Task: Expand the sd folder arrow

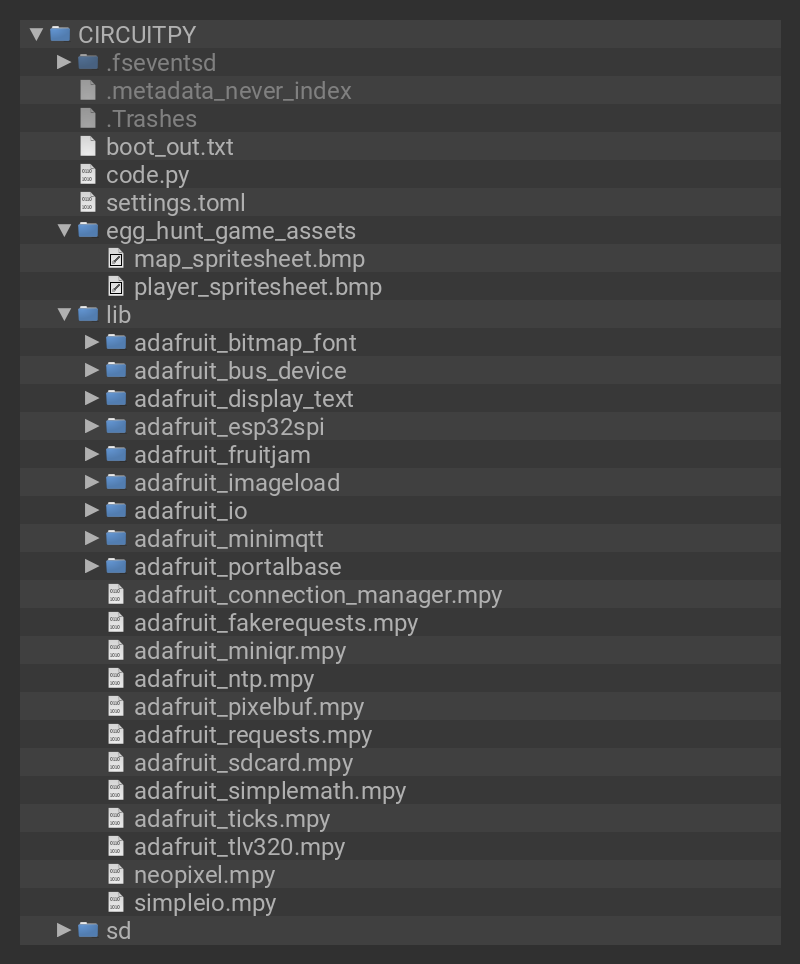Action: [x=64, y=931]
